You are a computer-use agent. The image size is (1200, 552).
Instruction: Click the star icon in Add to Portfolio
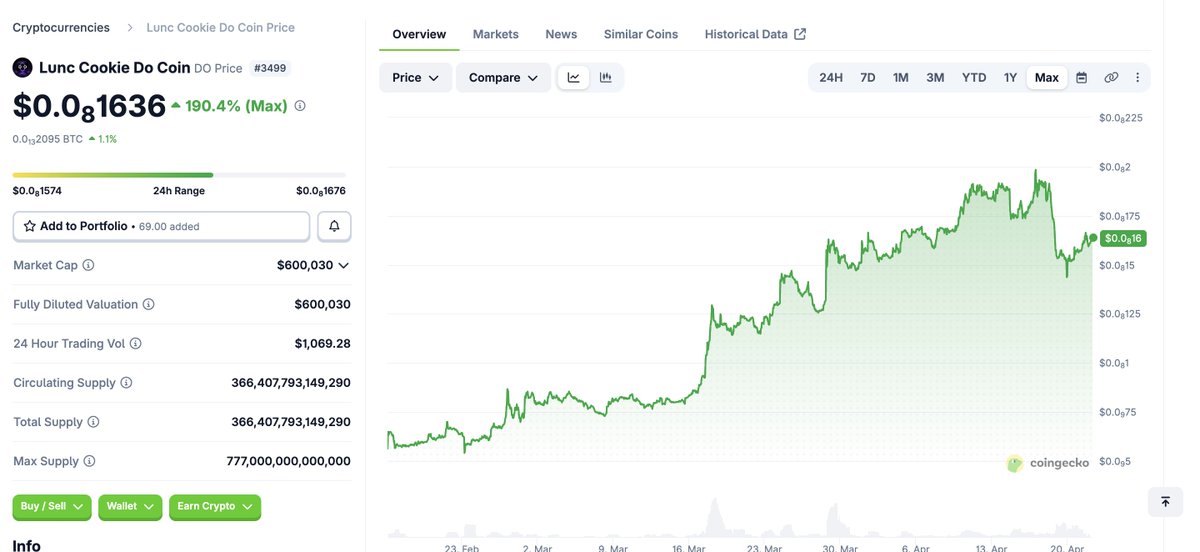point(30,226)
